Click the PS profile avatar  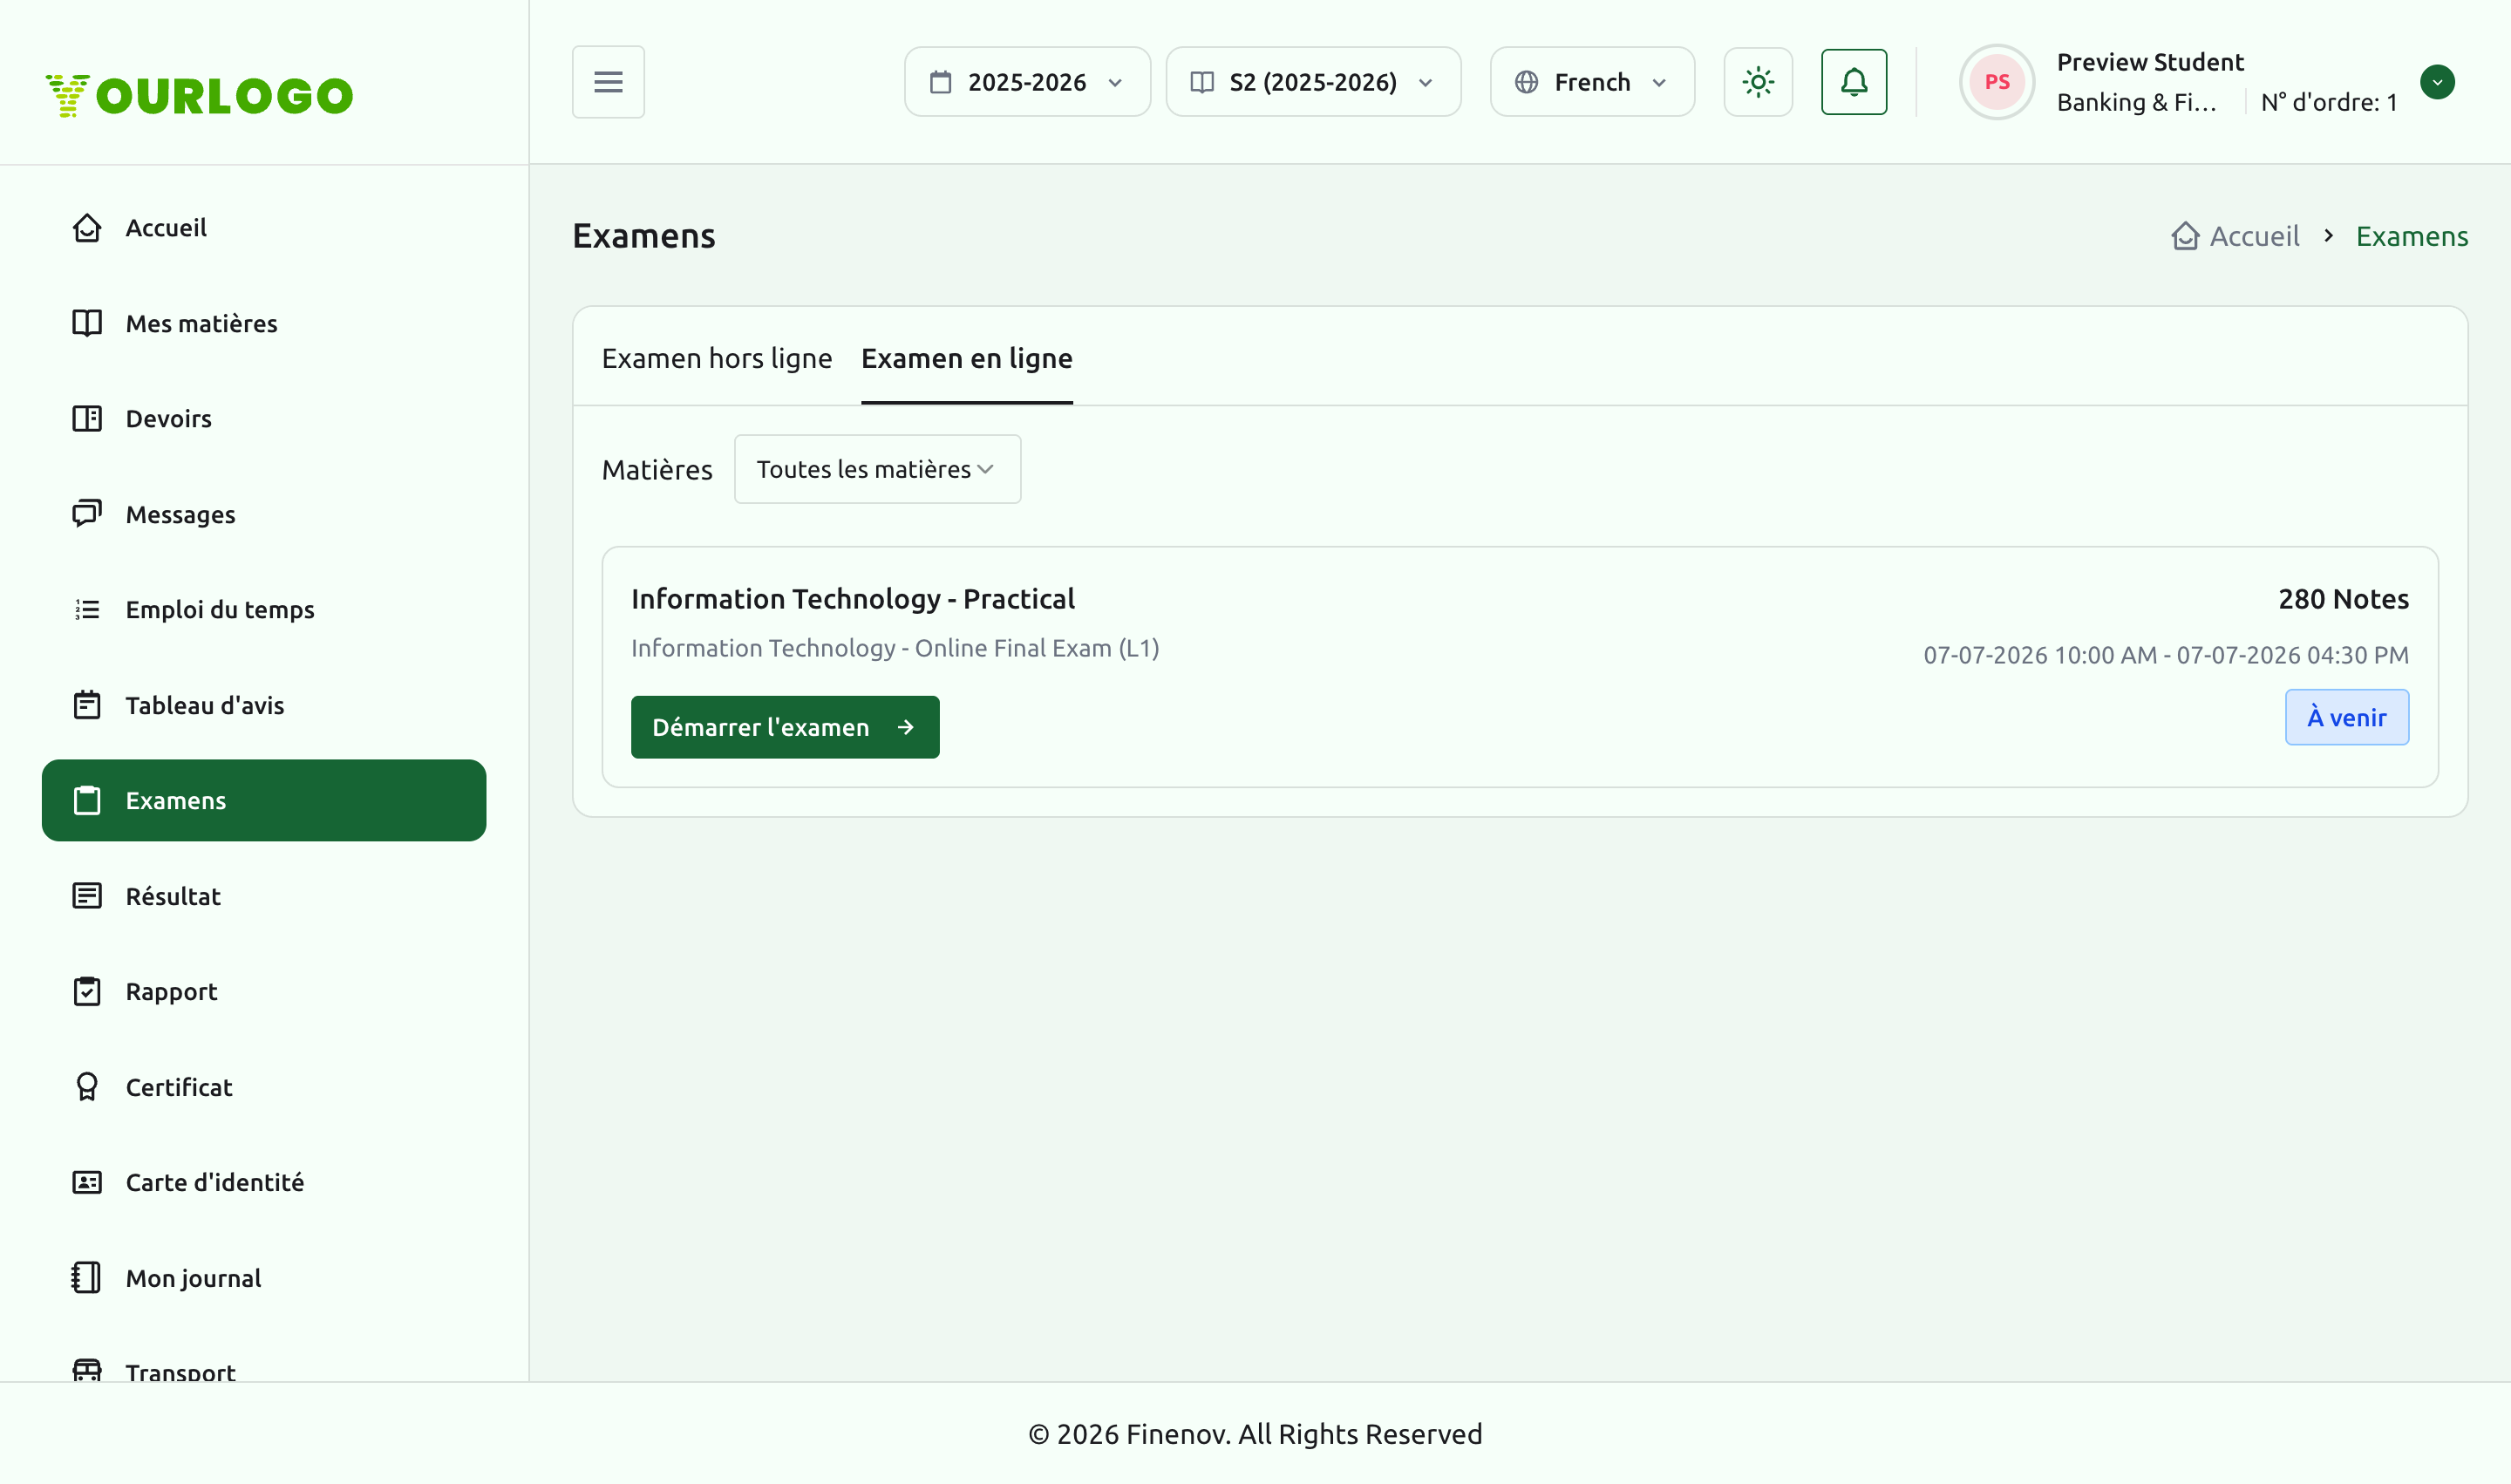click(1997, 82)
